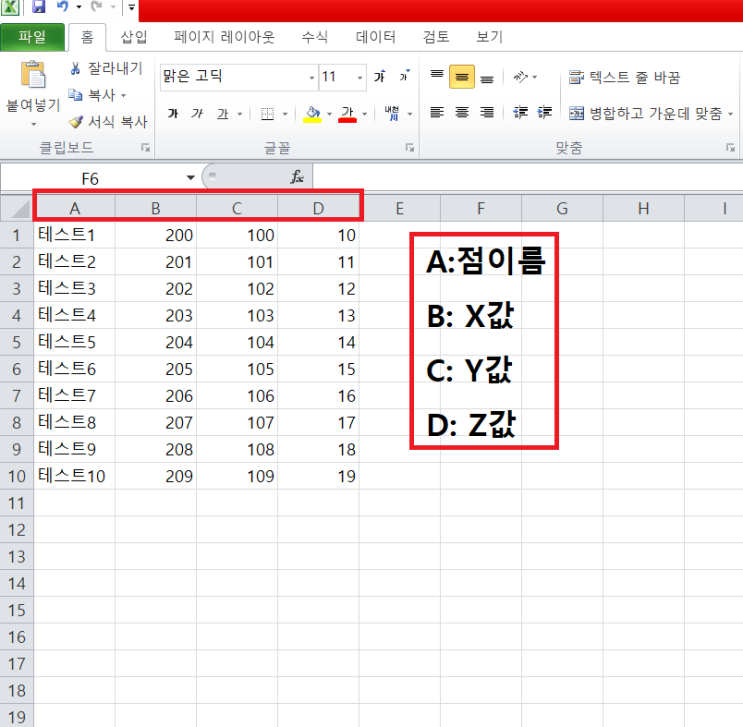Open the Excel application icon menu
The height and width of the screenshot is (727, 743).
9,7
